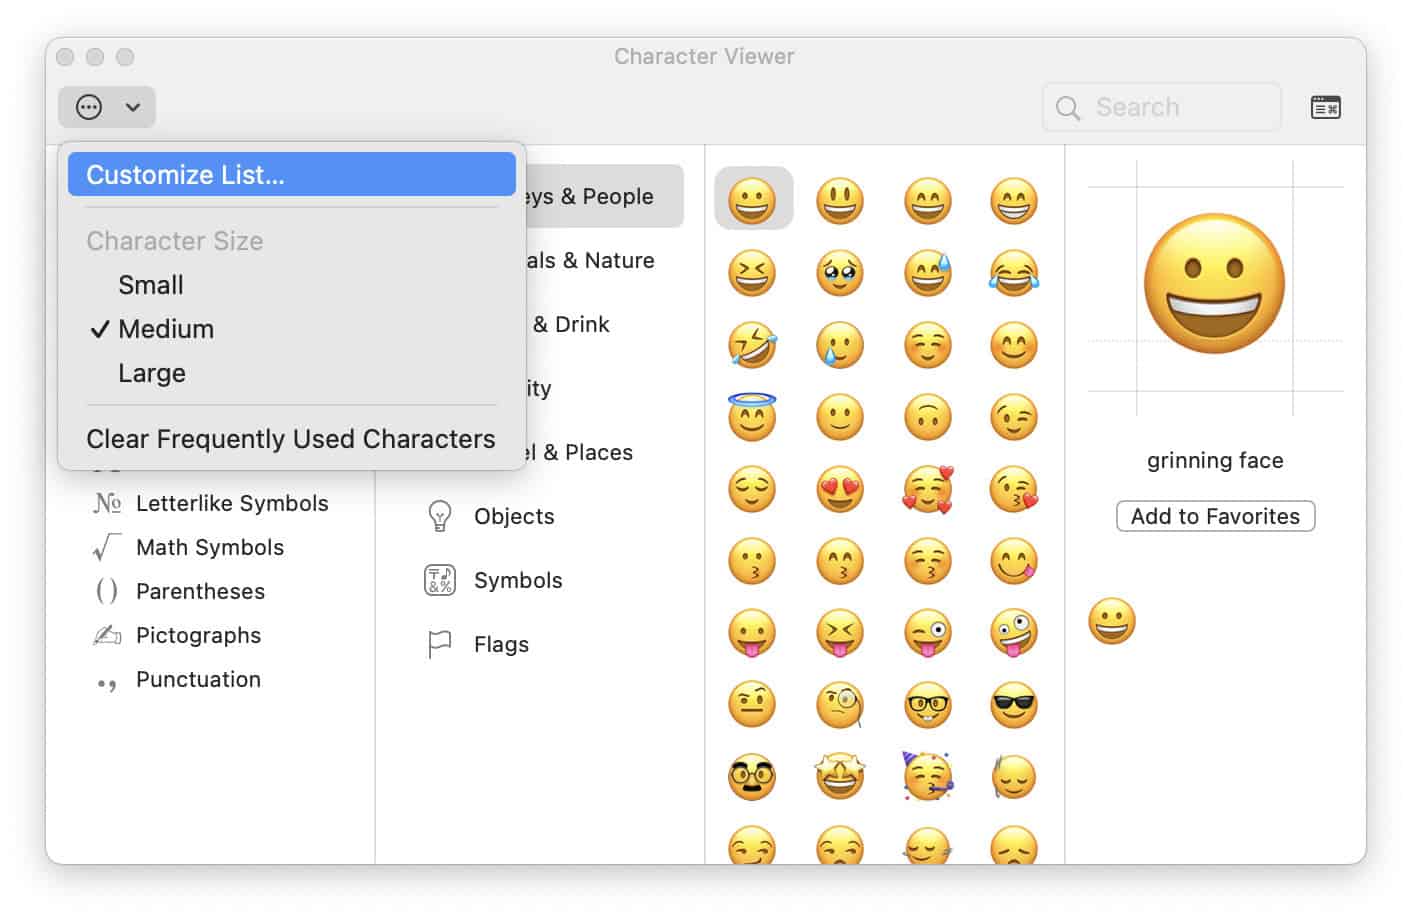The image size is (1412, 918).
Task: Select Math Symbols in the sidebar
Action: point(209,547)
